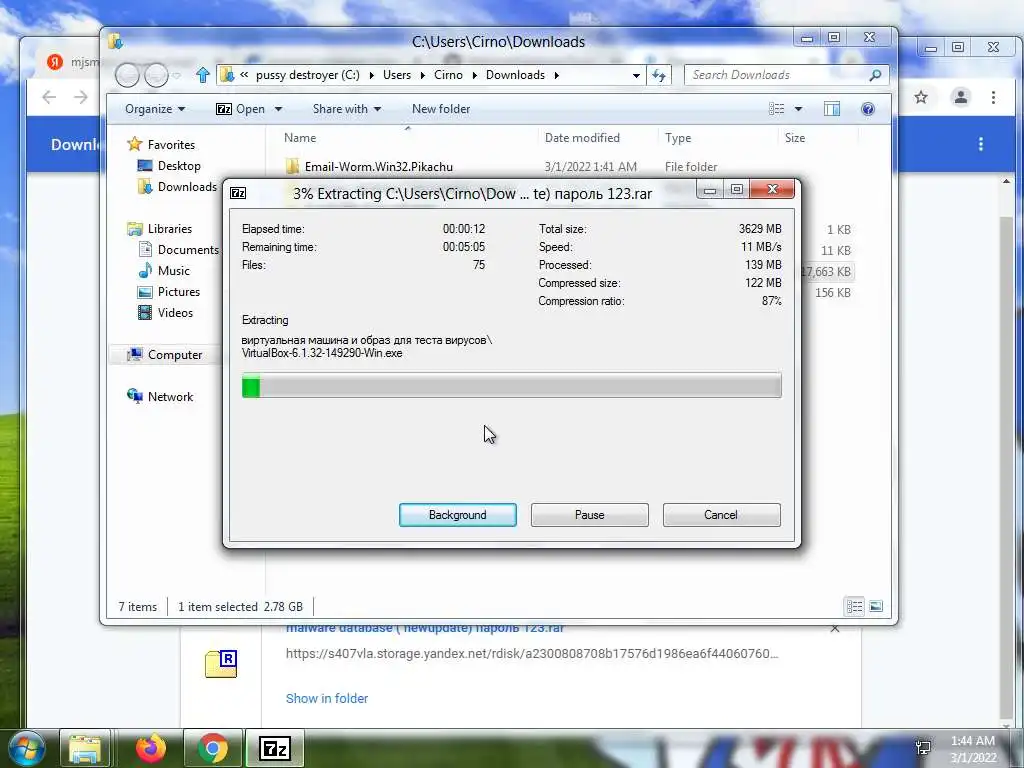Select Desktop in navigation pane

point(178,166)
